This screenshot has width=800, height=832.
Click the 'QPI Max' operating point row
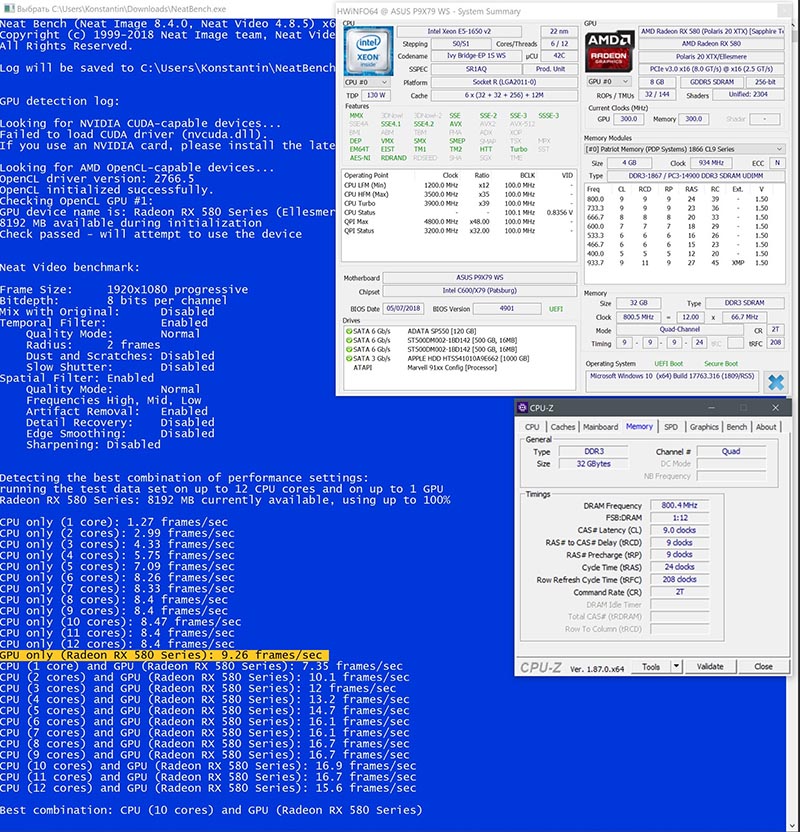click(x=459, y=221)
